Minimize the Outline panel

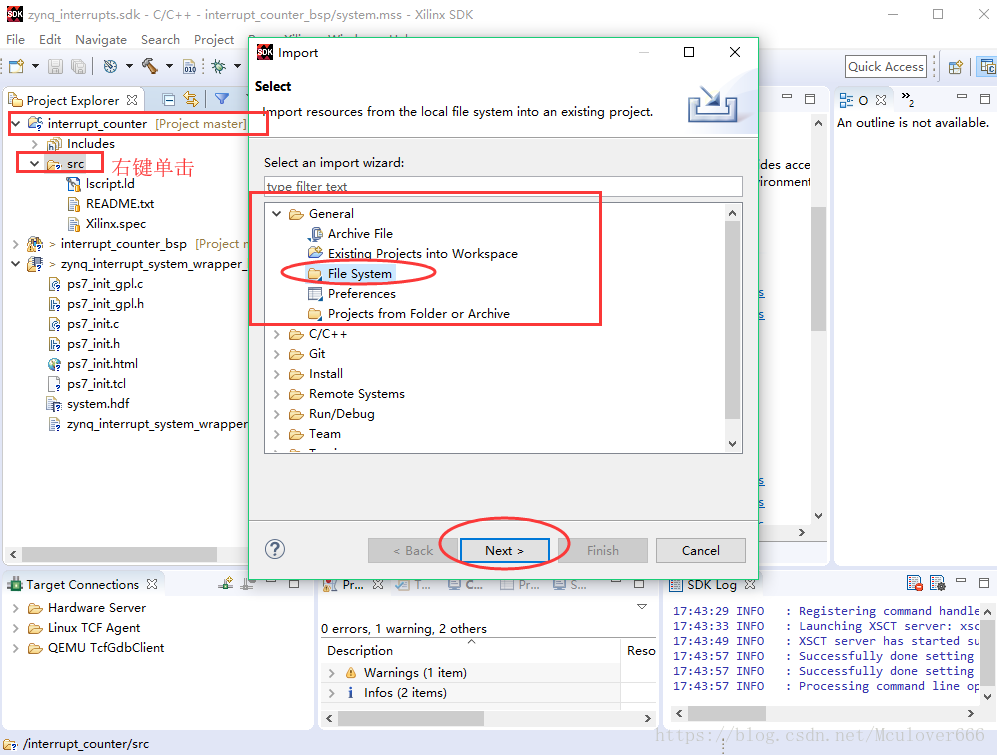click(962, 97)
